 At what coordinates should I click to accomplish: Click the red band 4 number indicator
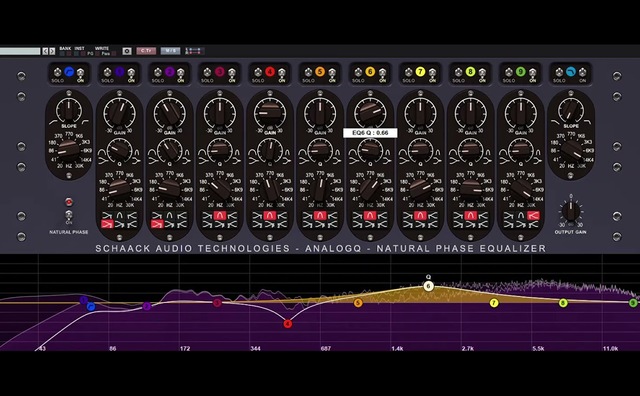(x=270, y=72)
